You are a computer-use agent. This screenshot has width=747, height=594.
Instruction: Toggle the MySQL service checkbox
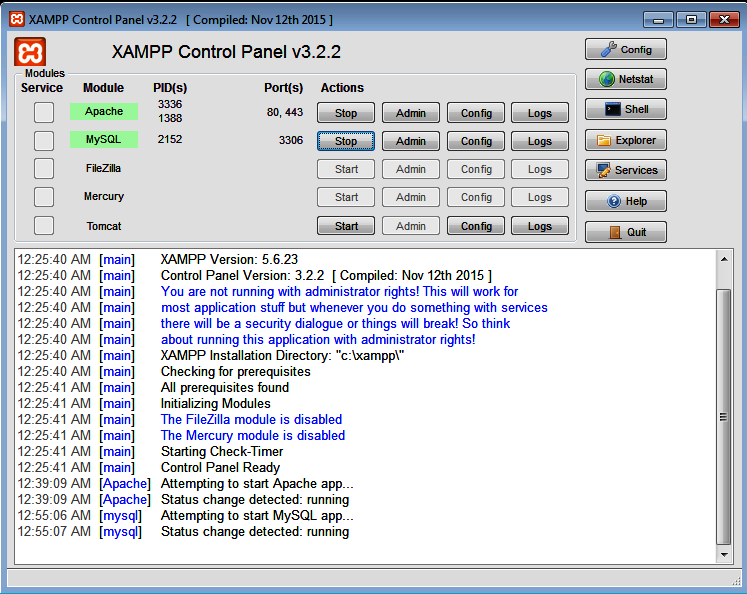pos(44,140)
